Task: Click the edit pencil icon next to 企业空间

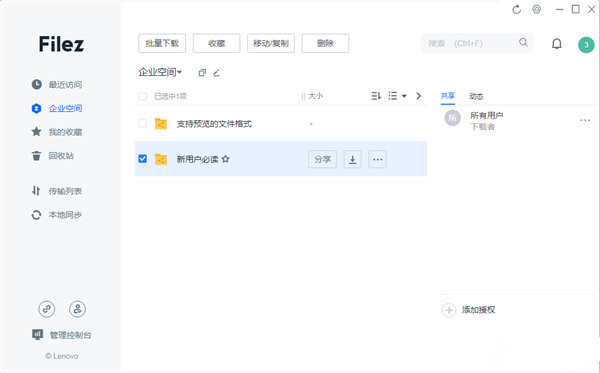Action: 217,72
